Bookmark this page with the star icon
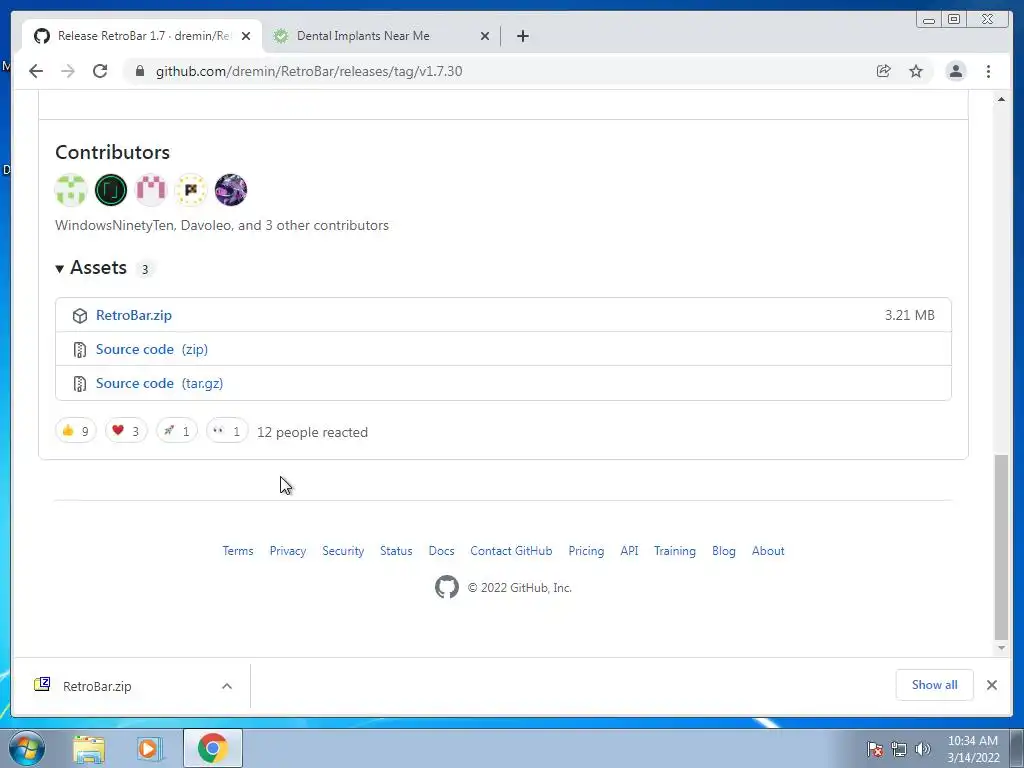Screen dimensions: 1024x768 pyautogui.click(x=916, y=71)
